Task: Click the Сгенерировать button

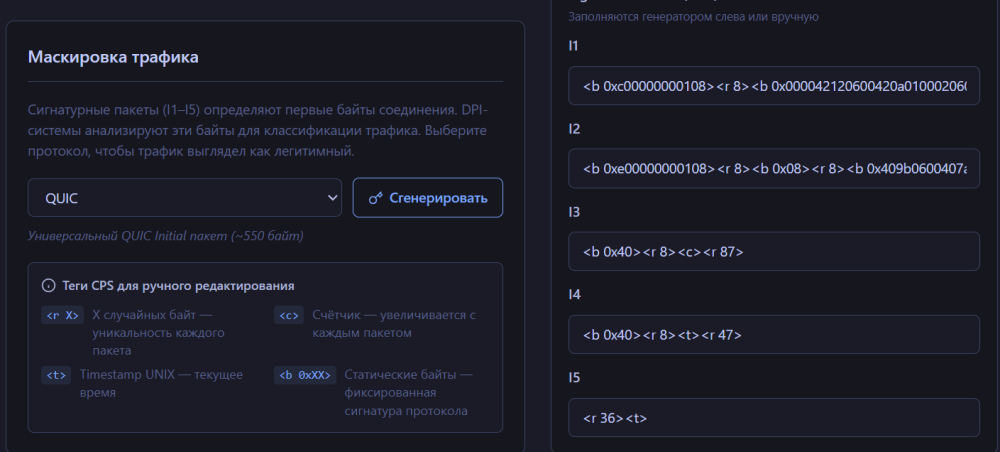Action: tap(428, 198)
